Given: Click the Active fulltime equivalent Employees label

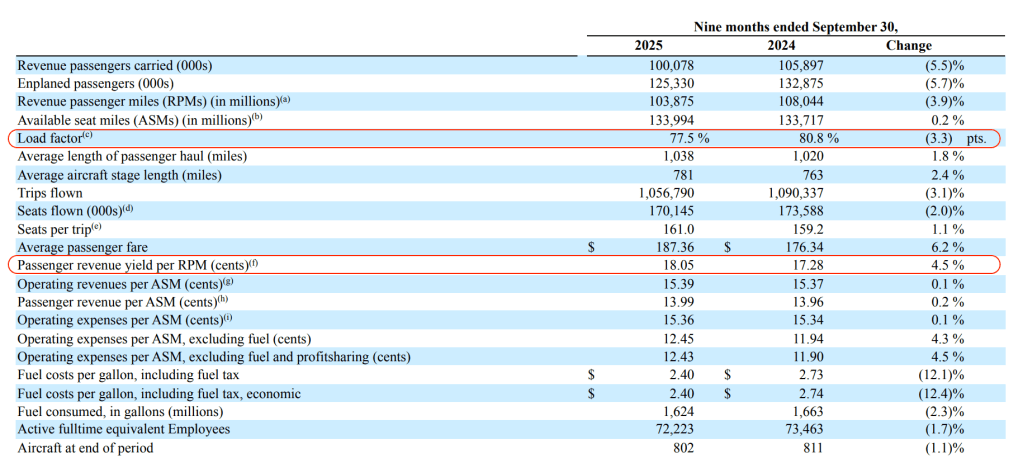Looking at the screenshot, I should coord(124,429).
